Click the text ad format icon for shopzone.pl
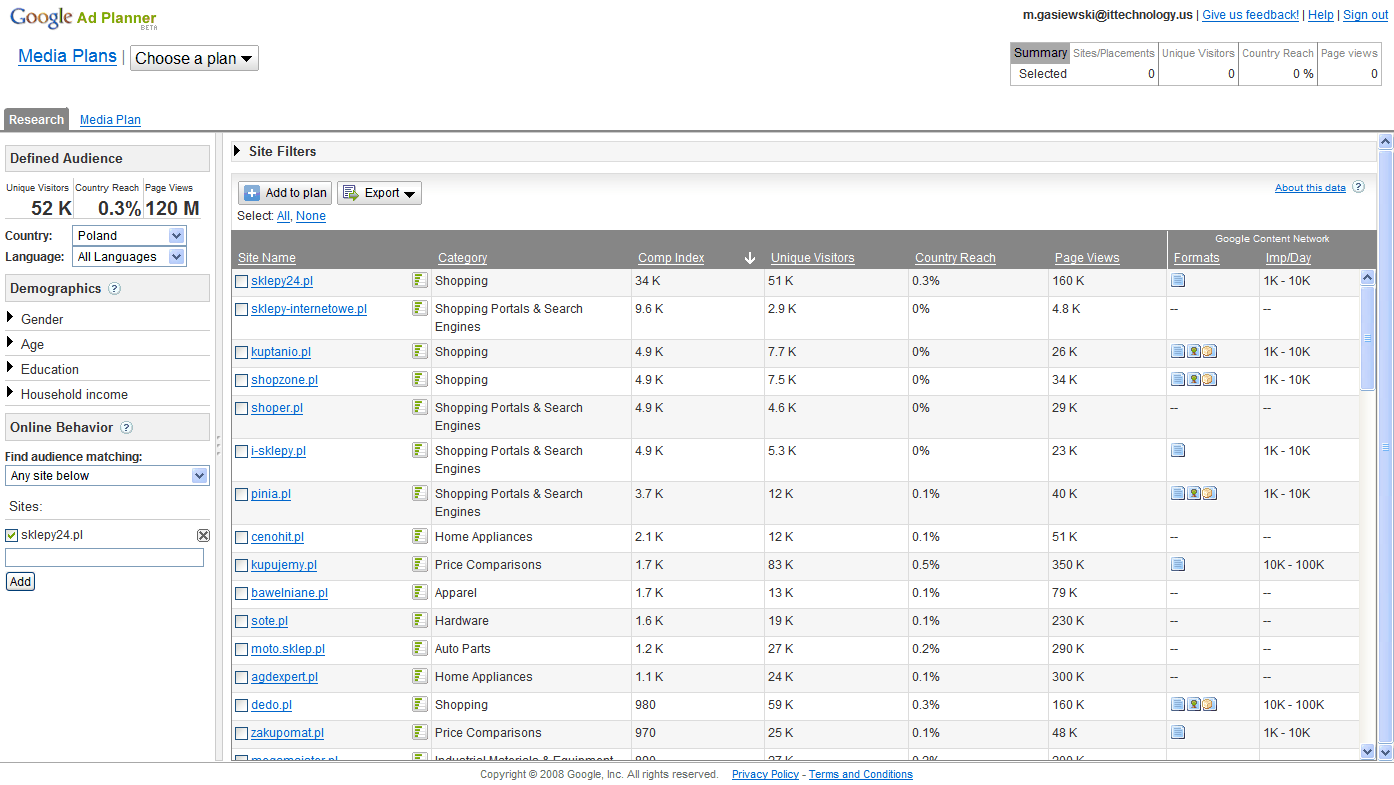The image size is (1394, 785). coord(1178,380)
